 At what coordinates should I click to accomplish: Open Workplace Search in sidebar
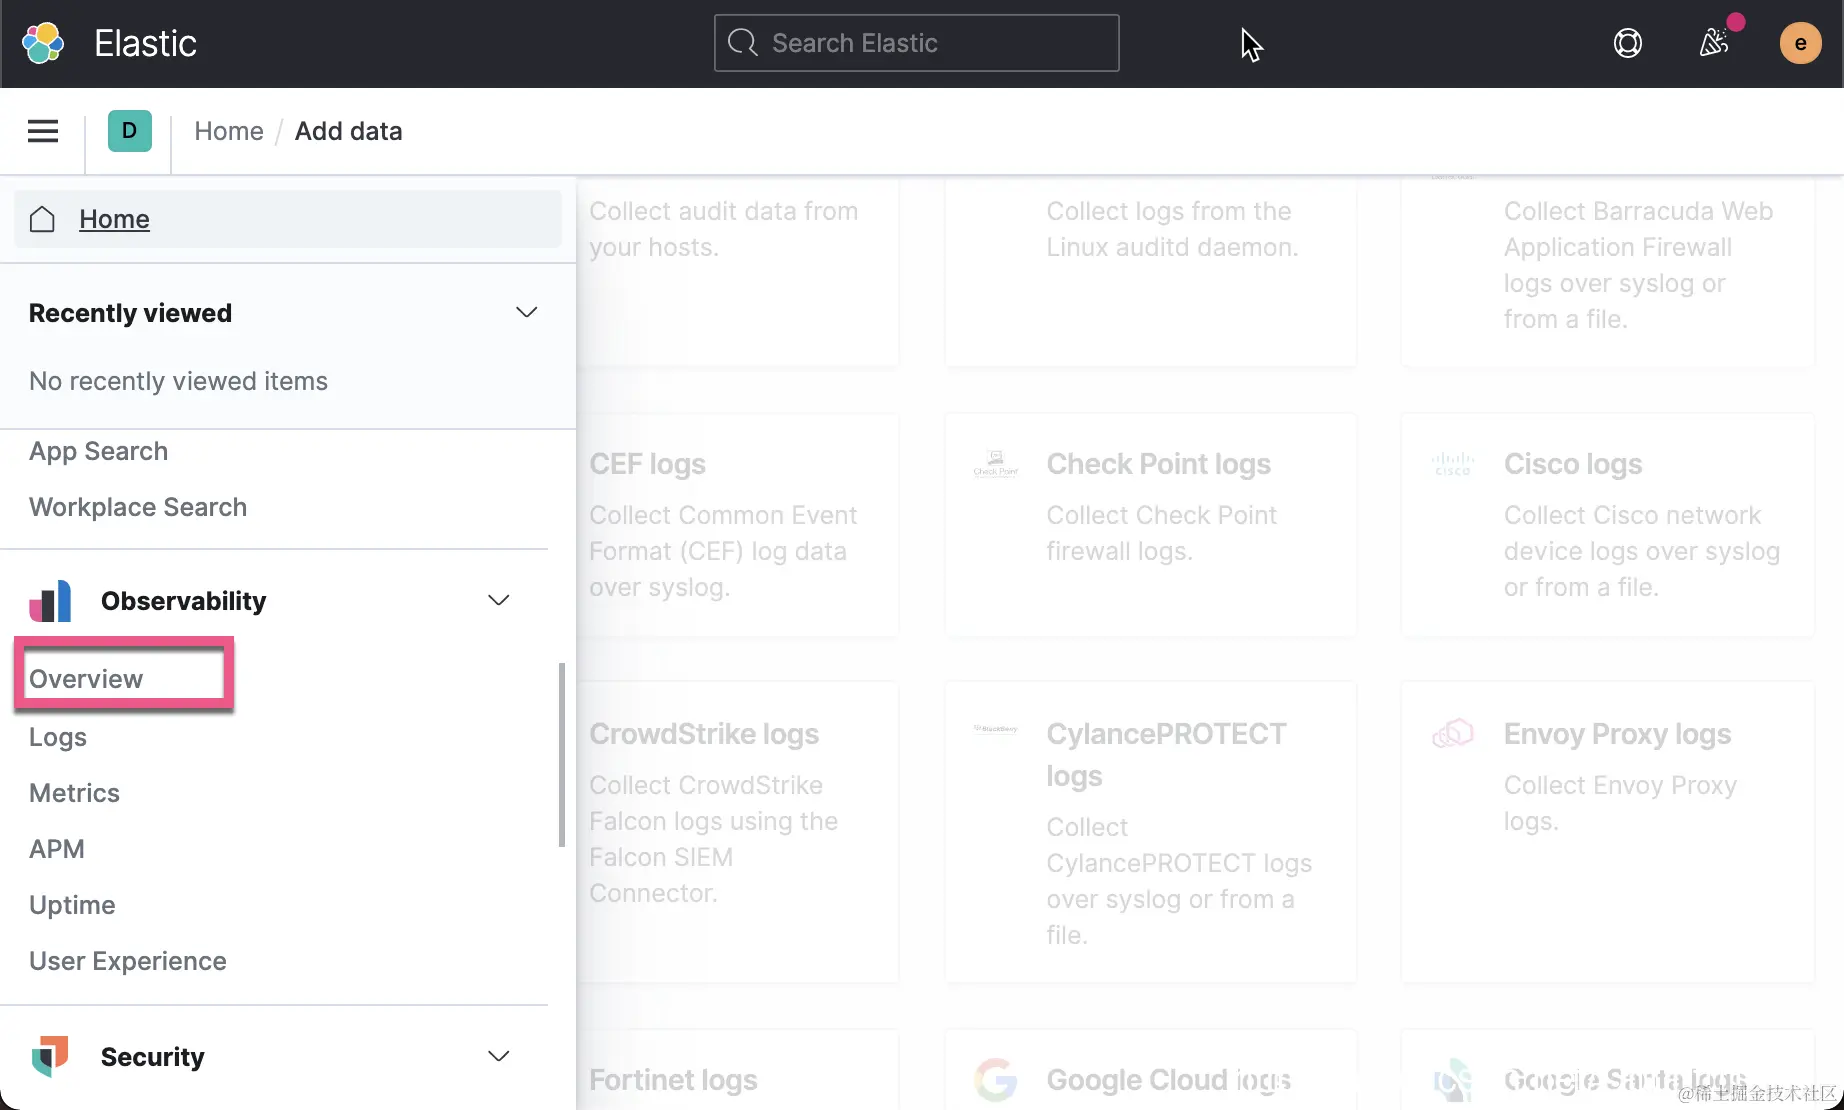[138, 507]
